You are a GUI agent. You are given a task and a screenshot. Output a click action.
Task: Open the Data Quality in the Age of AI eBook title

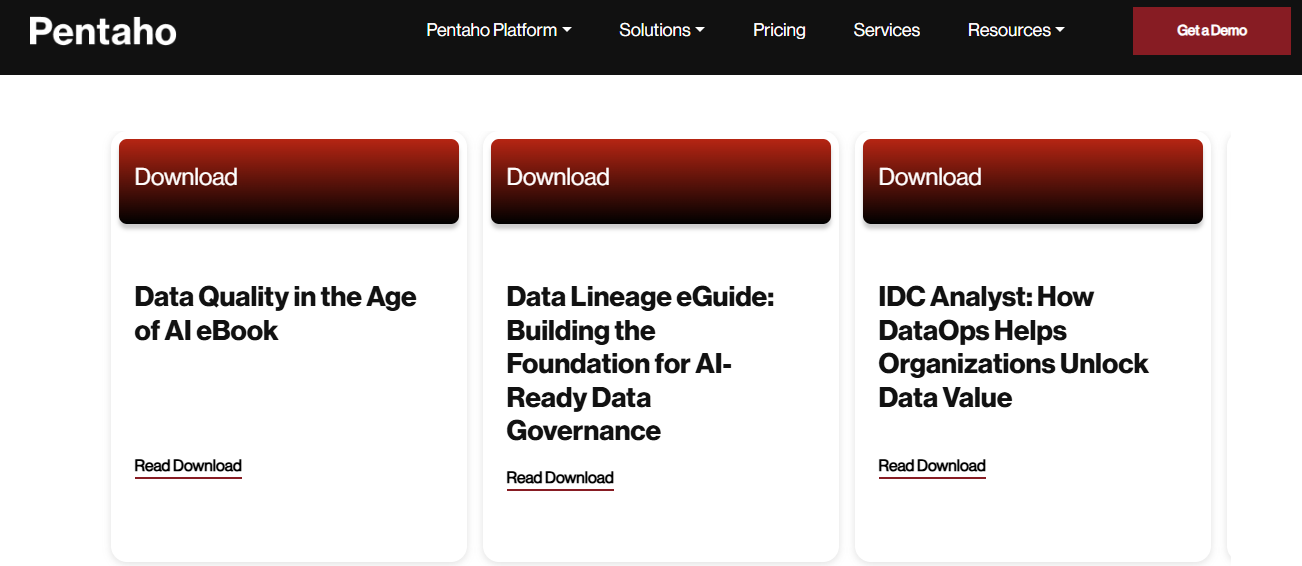(x=275, y=313)
